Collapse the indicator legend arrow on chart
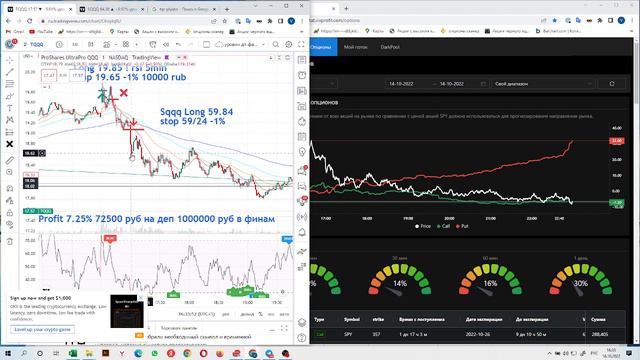640x360 pixels. [47, 87]
